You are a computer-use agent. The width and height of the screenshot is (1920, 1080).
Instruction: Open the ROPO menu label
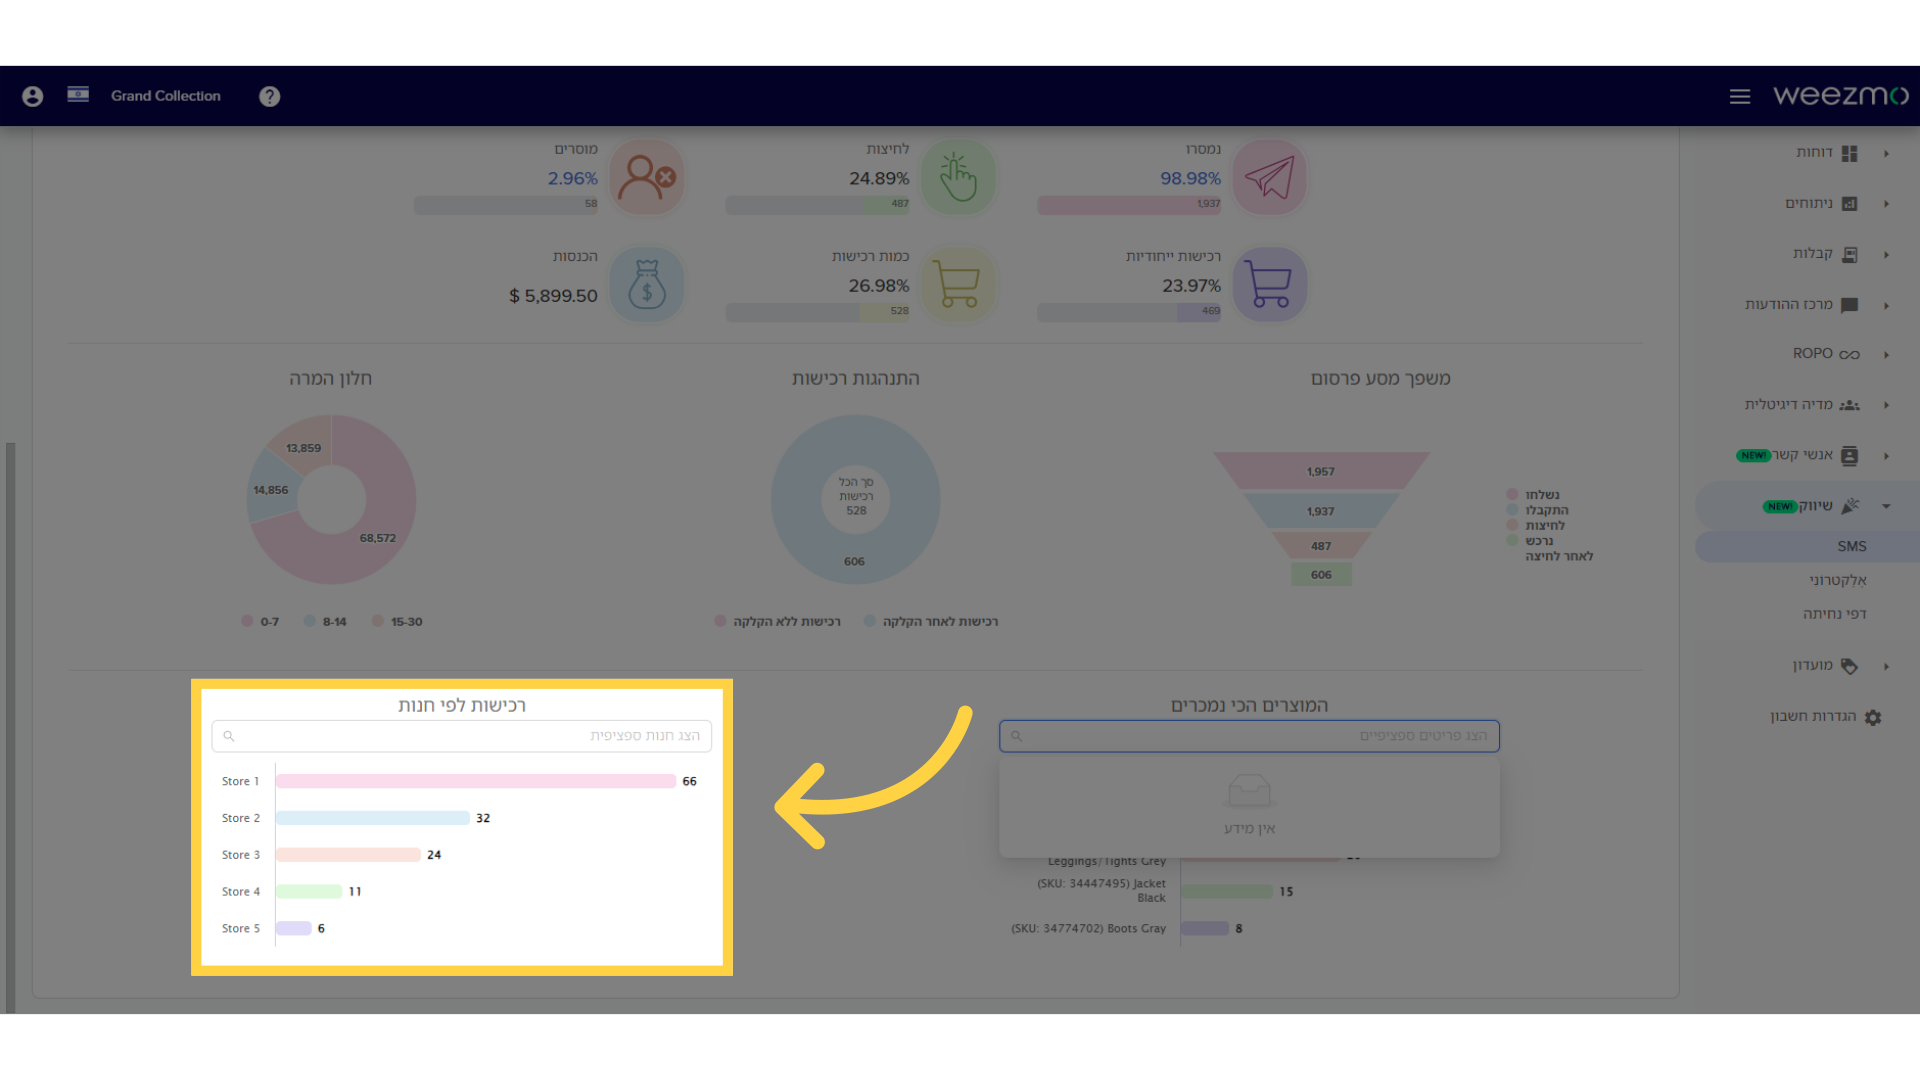click(1813, 353)
